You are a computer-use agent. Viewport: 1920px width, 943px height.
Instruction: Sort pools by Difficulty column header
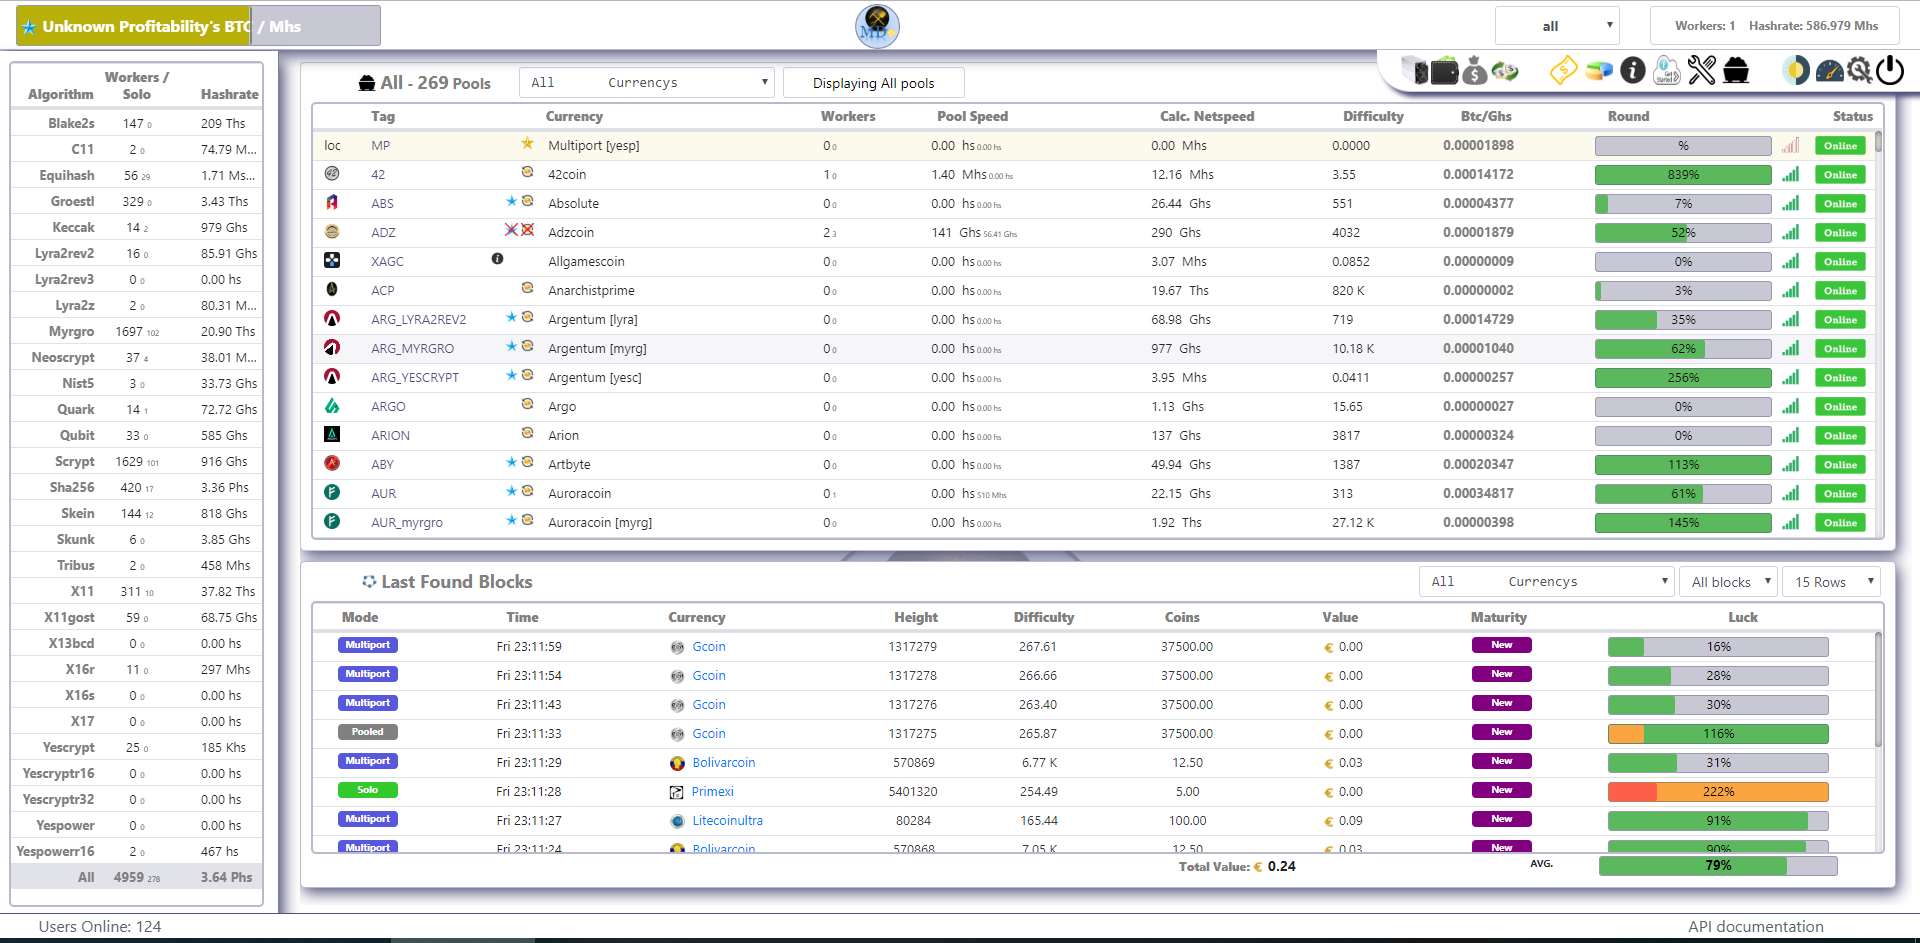coord(1373,116)
